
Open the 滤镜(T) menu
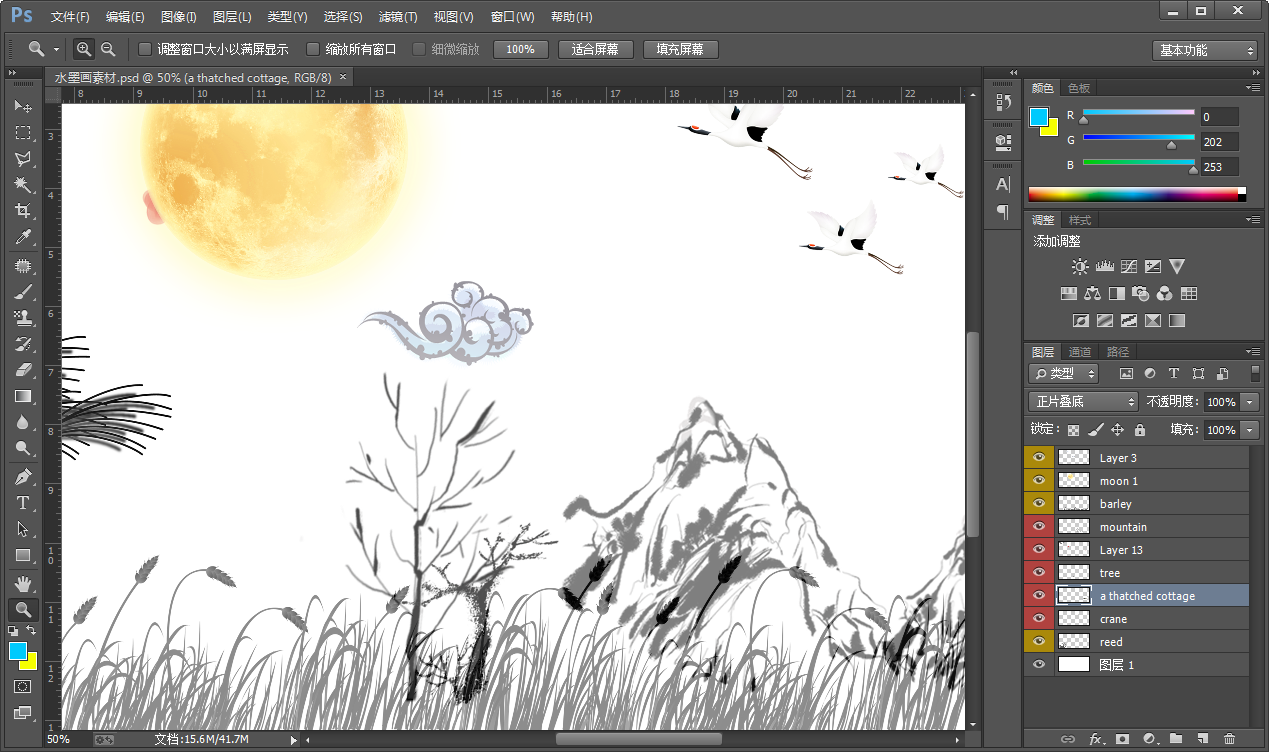pyautogui.click(x=398, y=17)
